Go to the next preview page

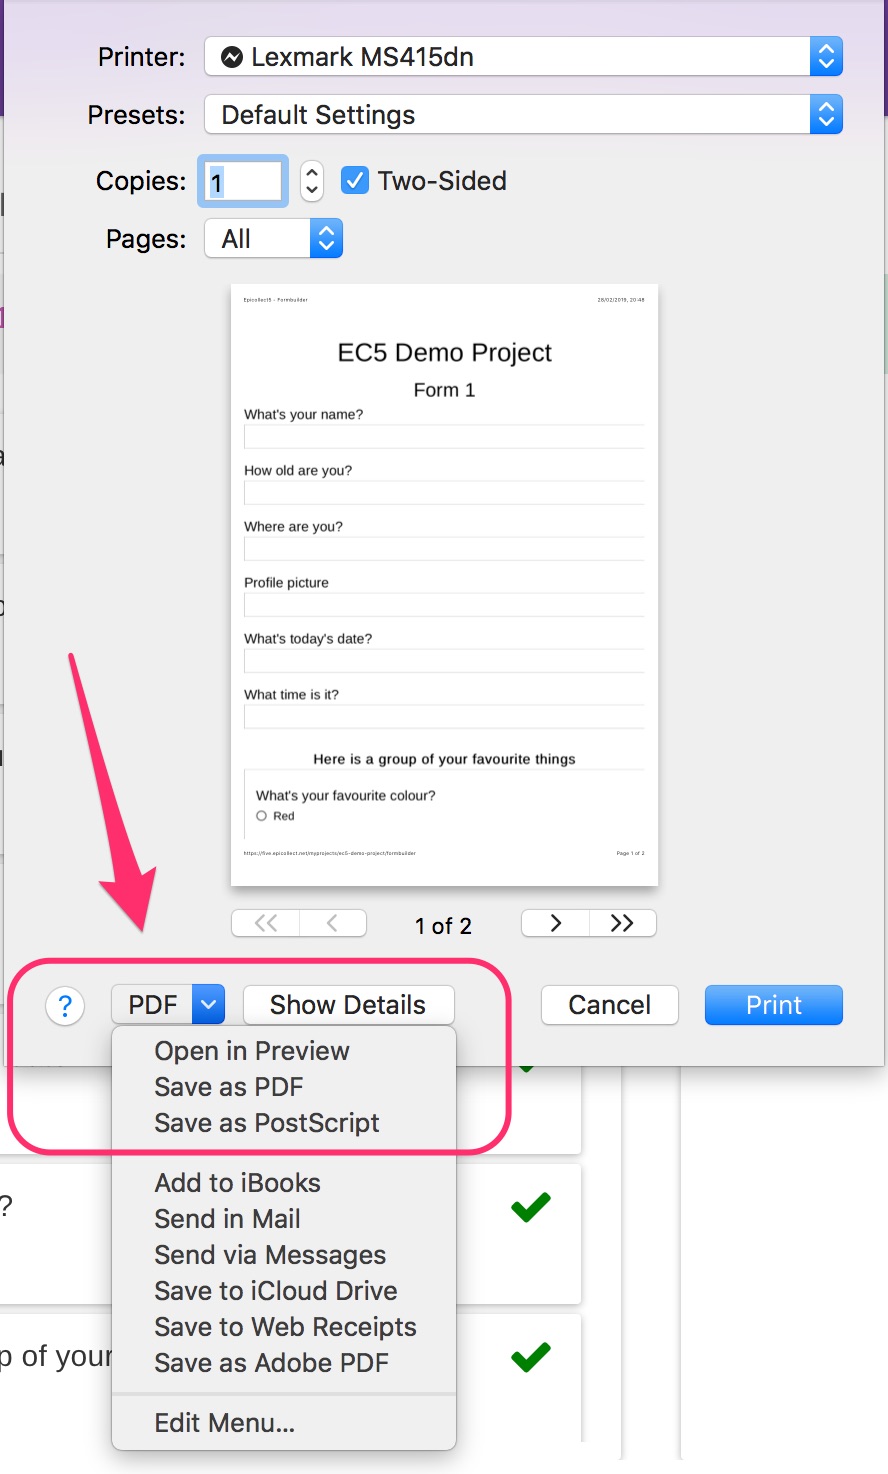click(x=555, y=923)
